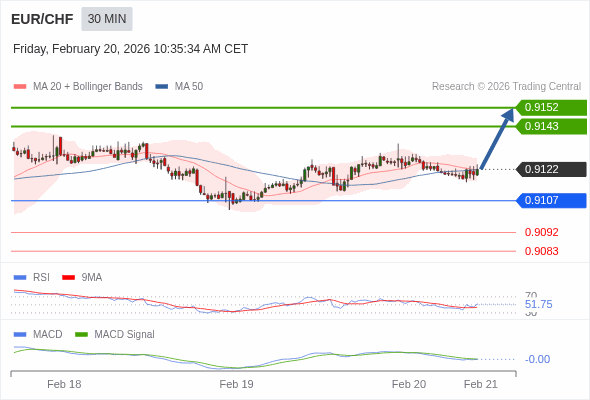This screenshot has height=400, width=590.
Task: Click the MACD legend label
Action: coord(48,335)
